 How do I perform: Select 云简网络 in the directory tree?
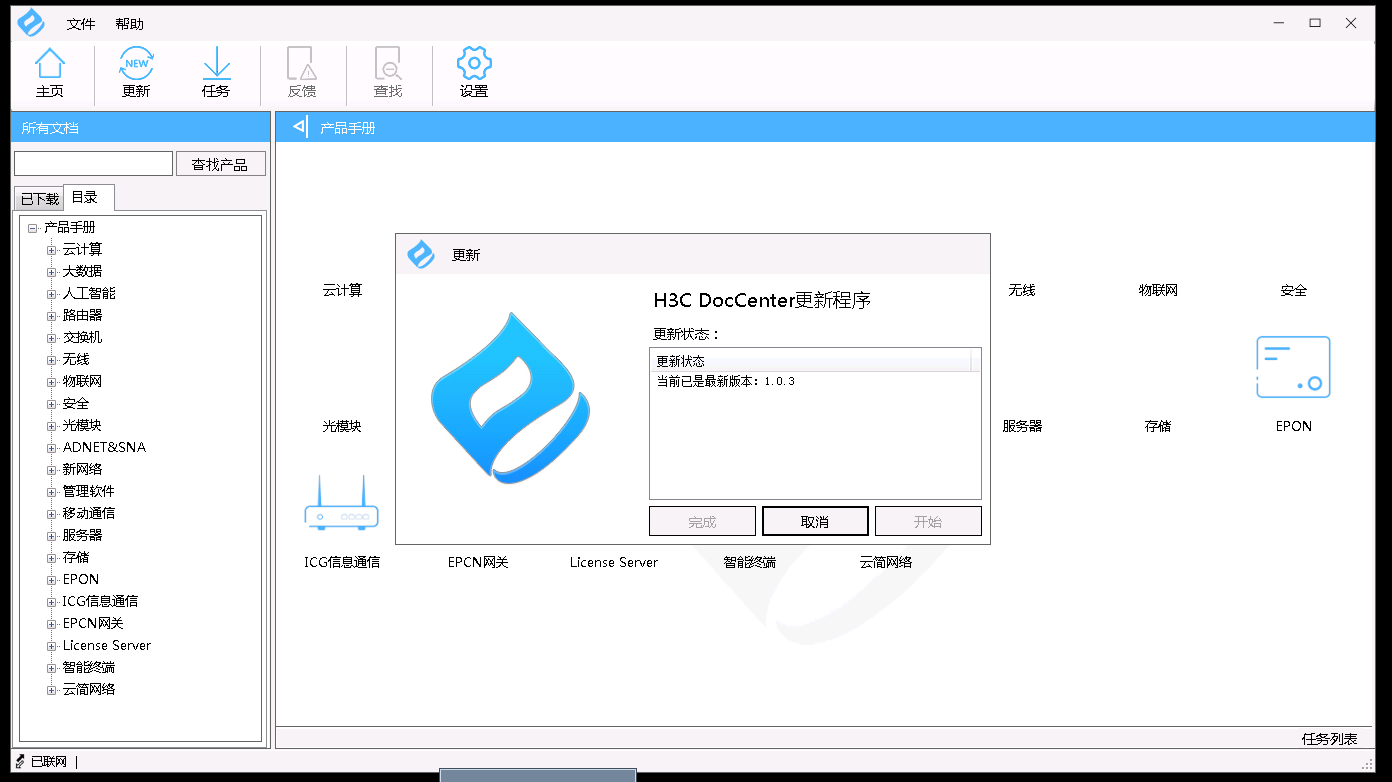88,689
